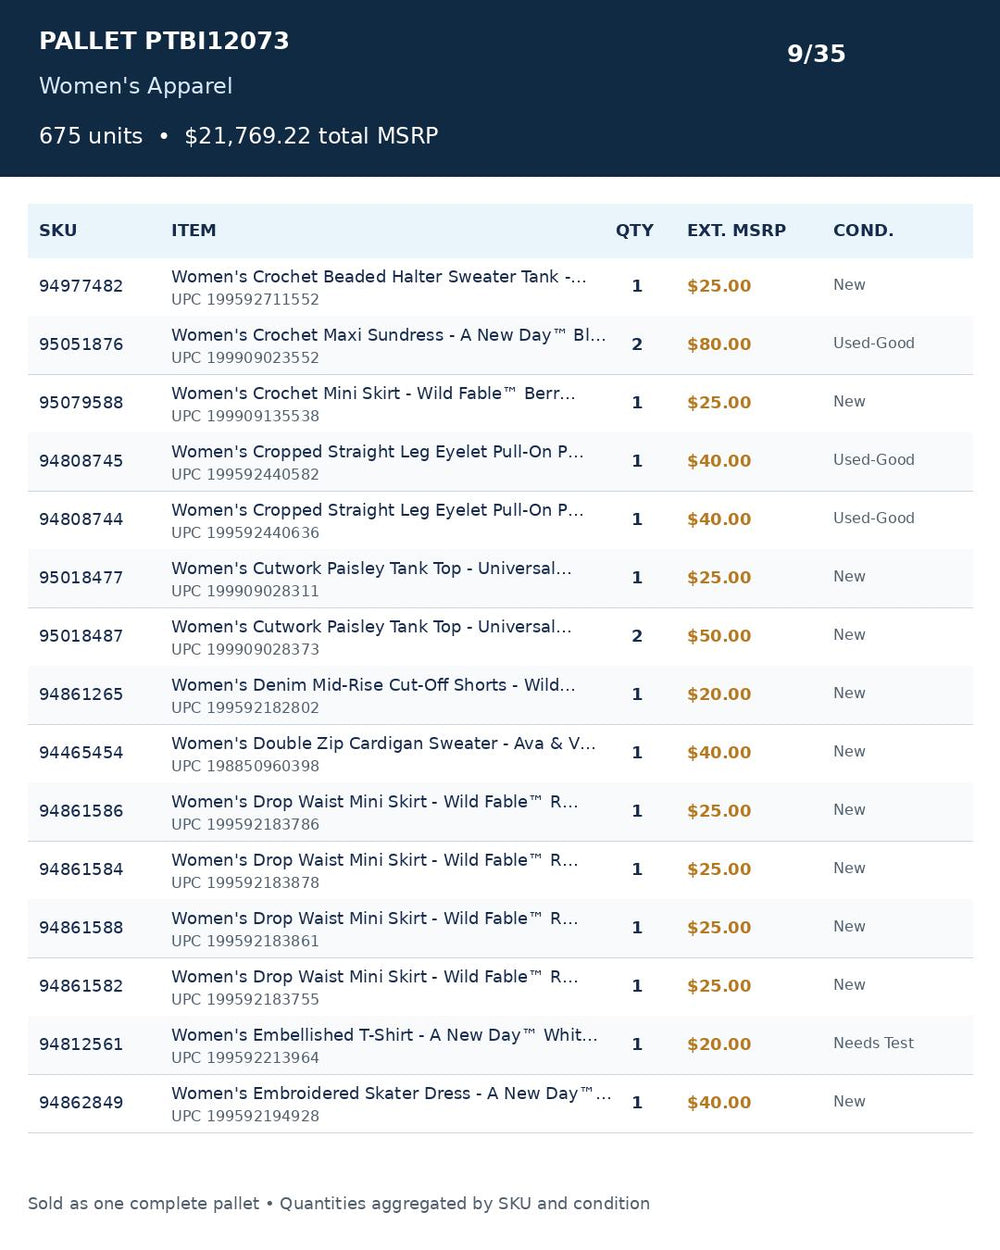Click the ITEM column header
Screen dimensions: 1000x1250
pos(193,230)
